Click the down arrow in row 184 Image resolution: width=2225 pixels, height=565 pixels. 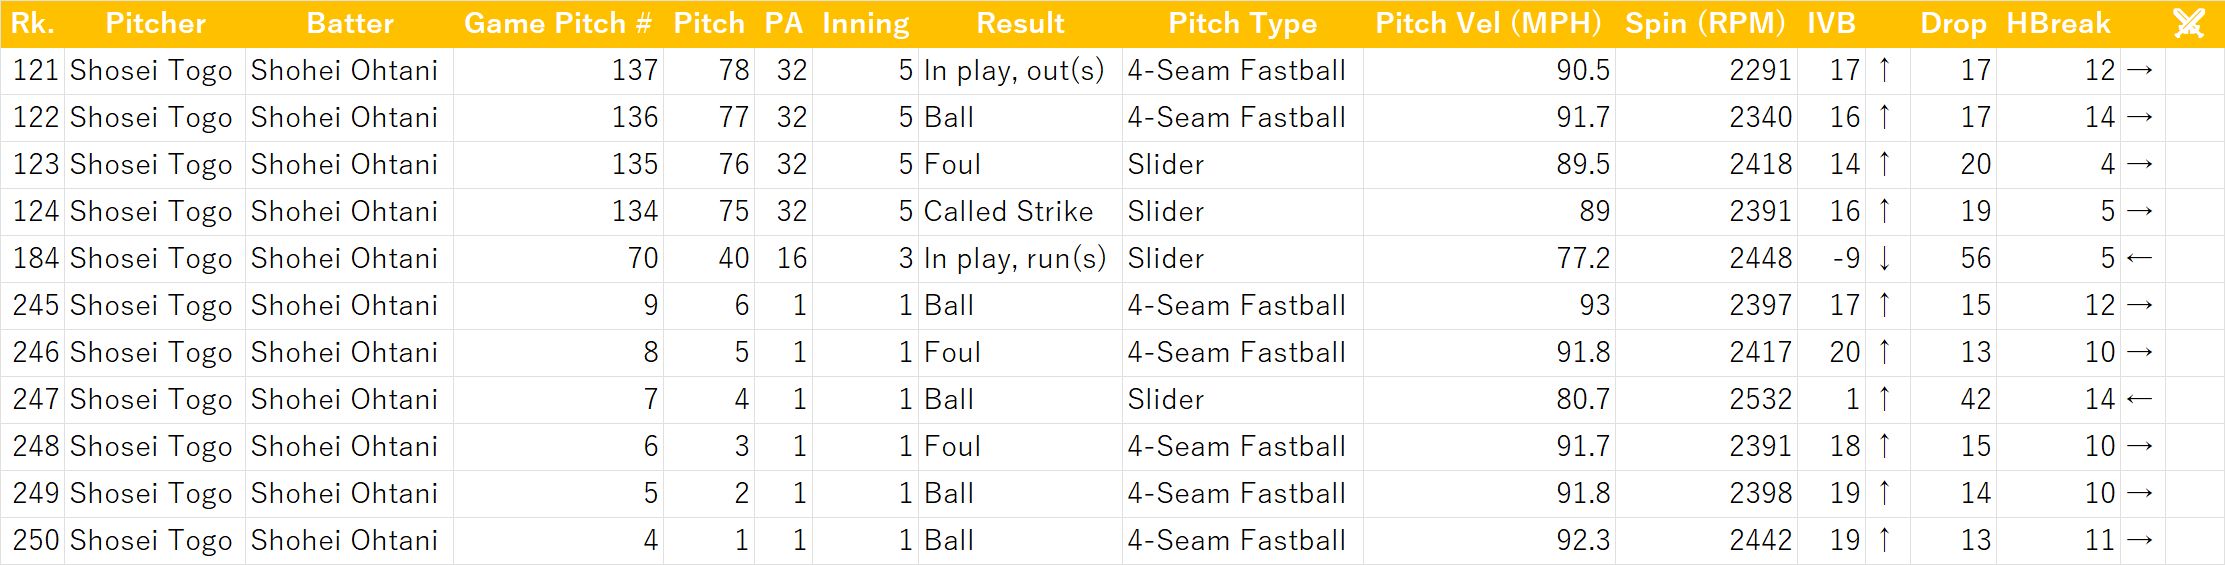click(1885, 258)
